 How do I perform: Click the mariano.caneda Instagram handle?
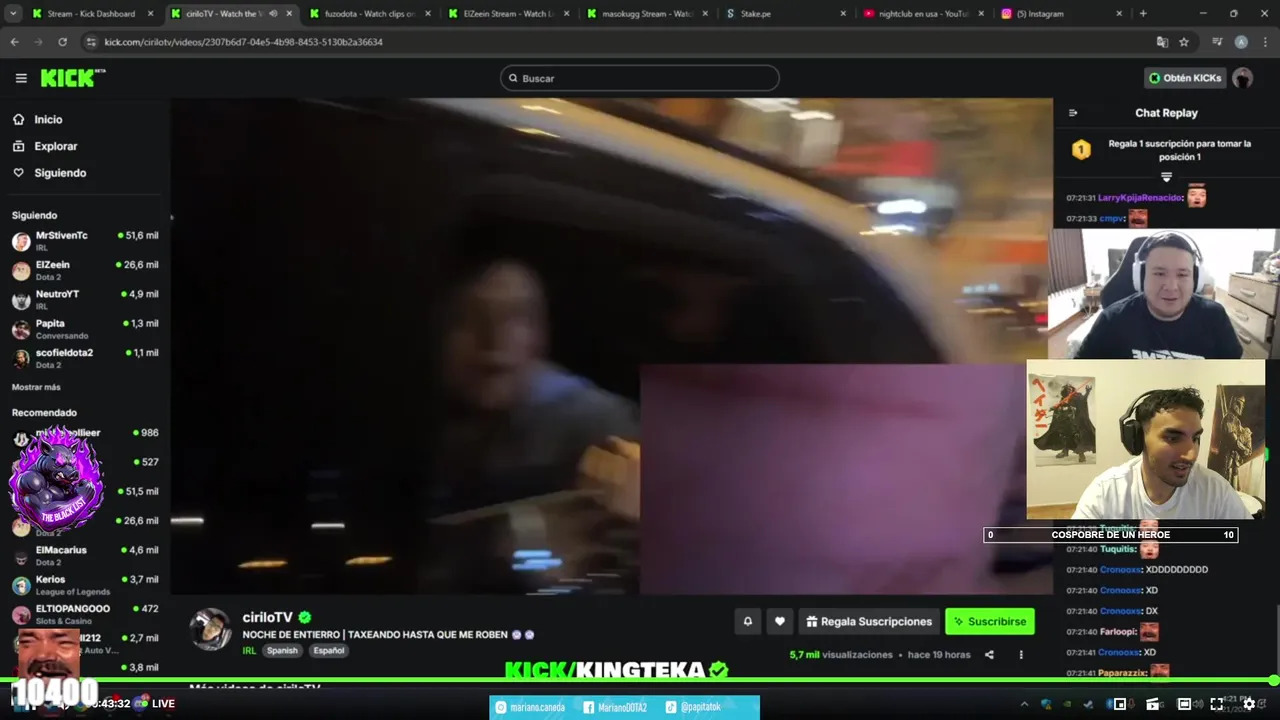coord(537,707)
